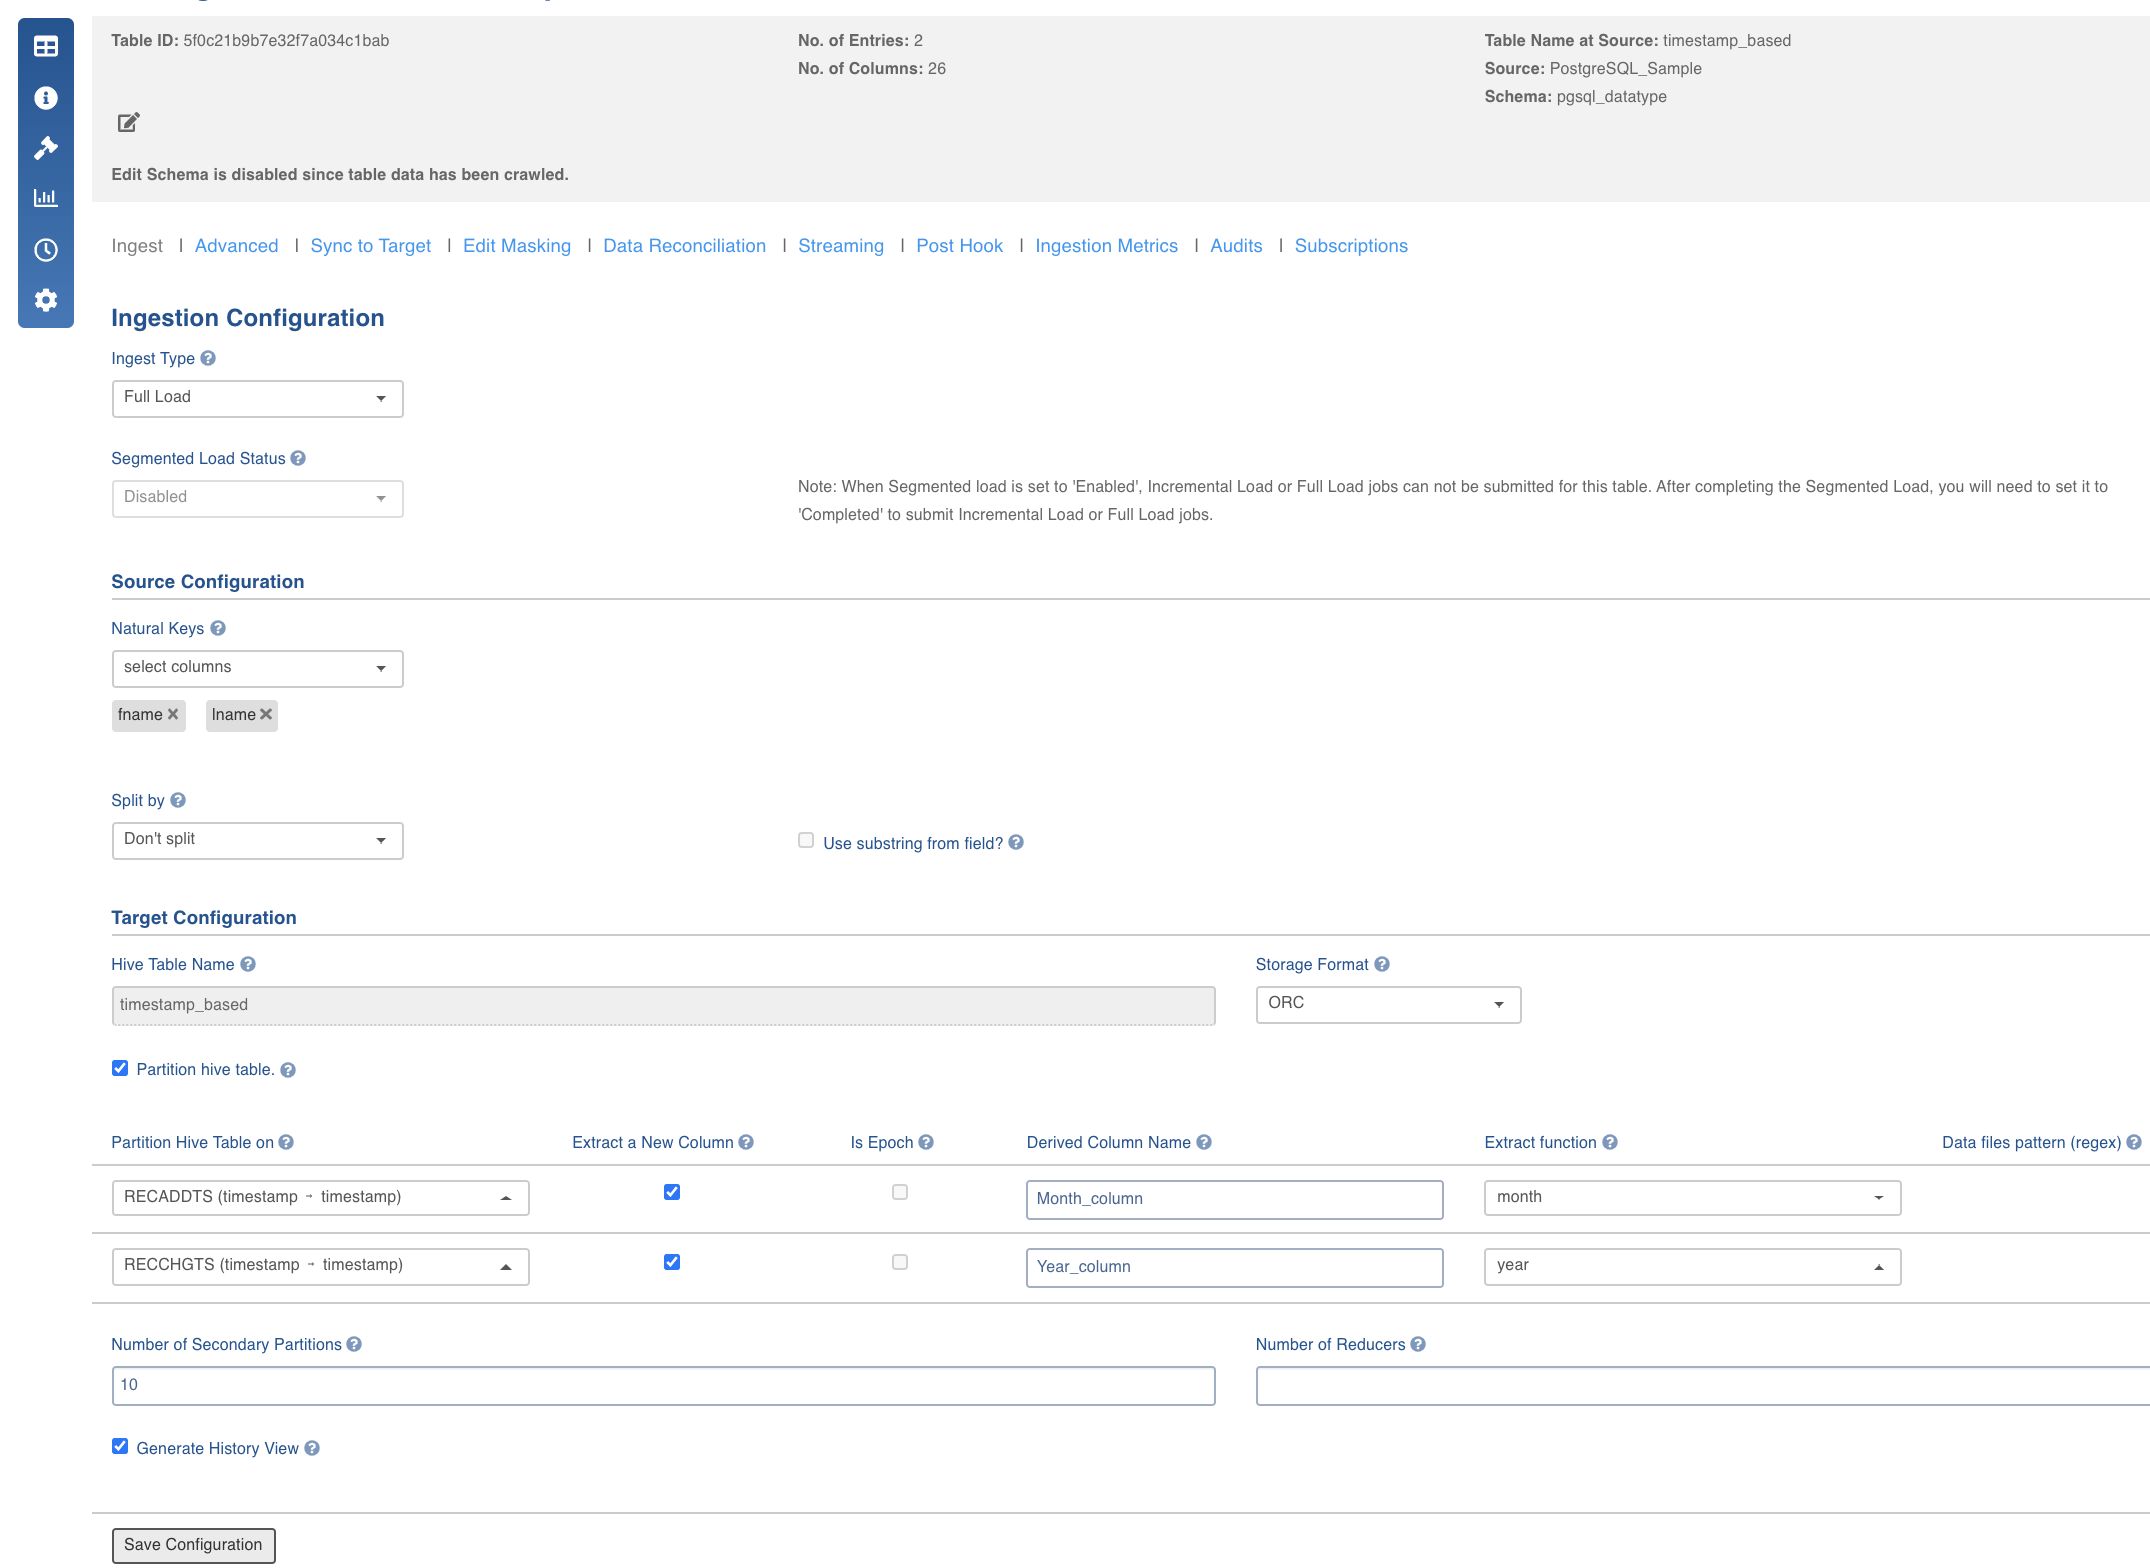
Task: Show help for Data files pattern regex
Action: click(x=2134, y=1142)
